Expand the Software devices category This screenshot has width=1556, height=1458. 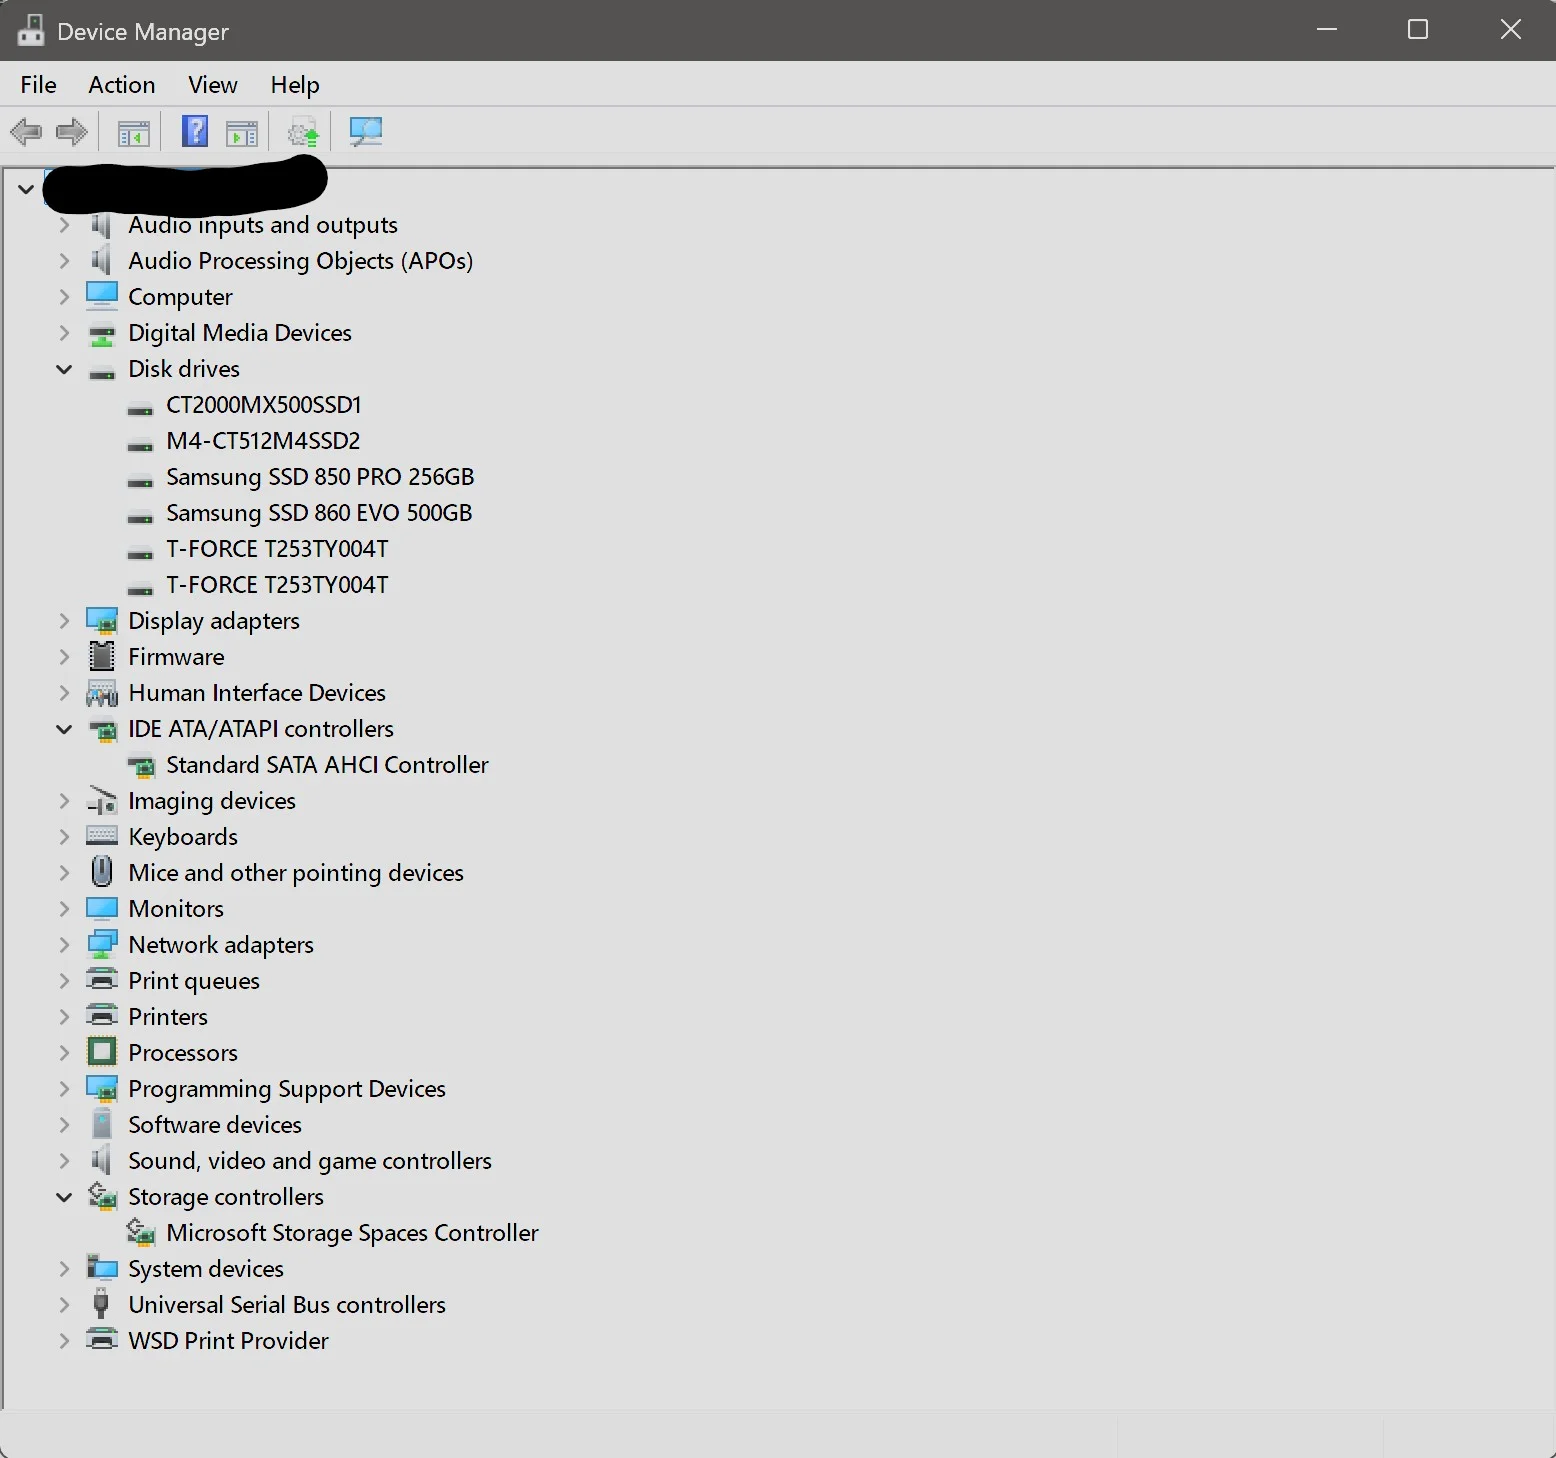tap(64, 1125)
